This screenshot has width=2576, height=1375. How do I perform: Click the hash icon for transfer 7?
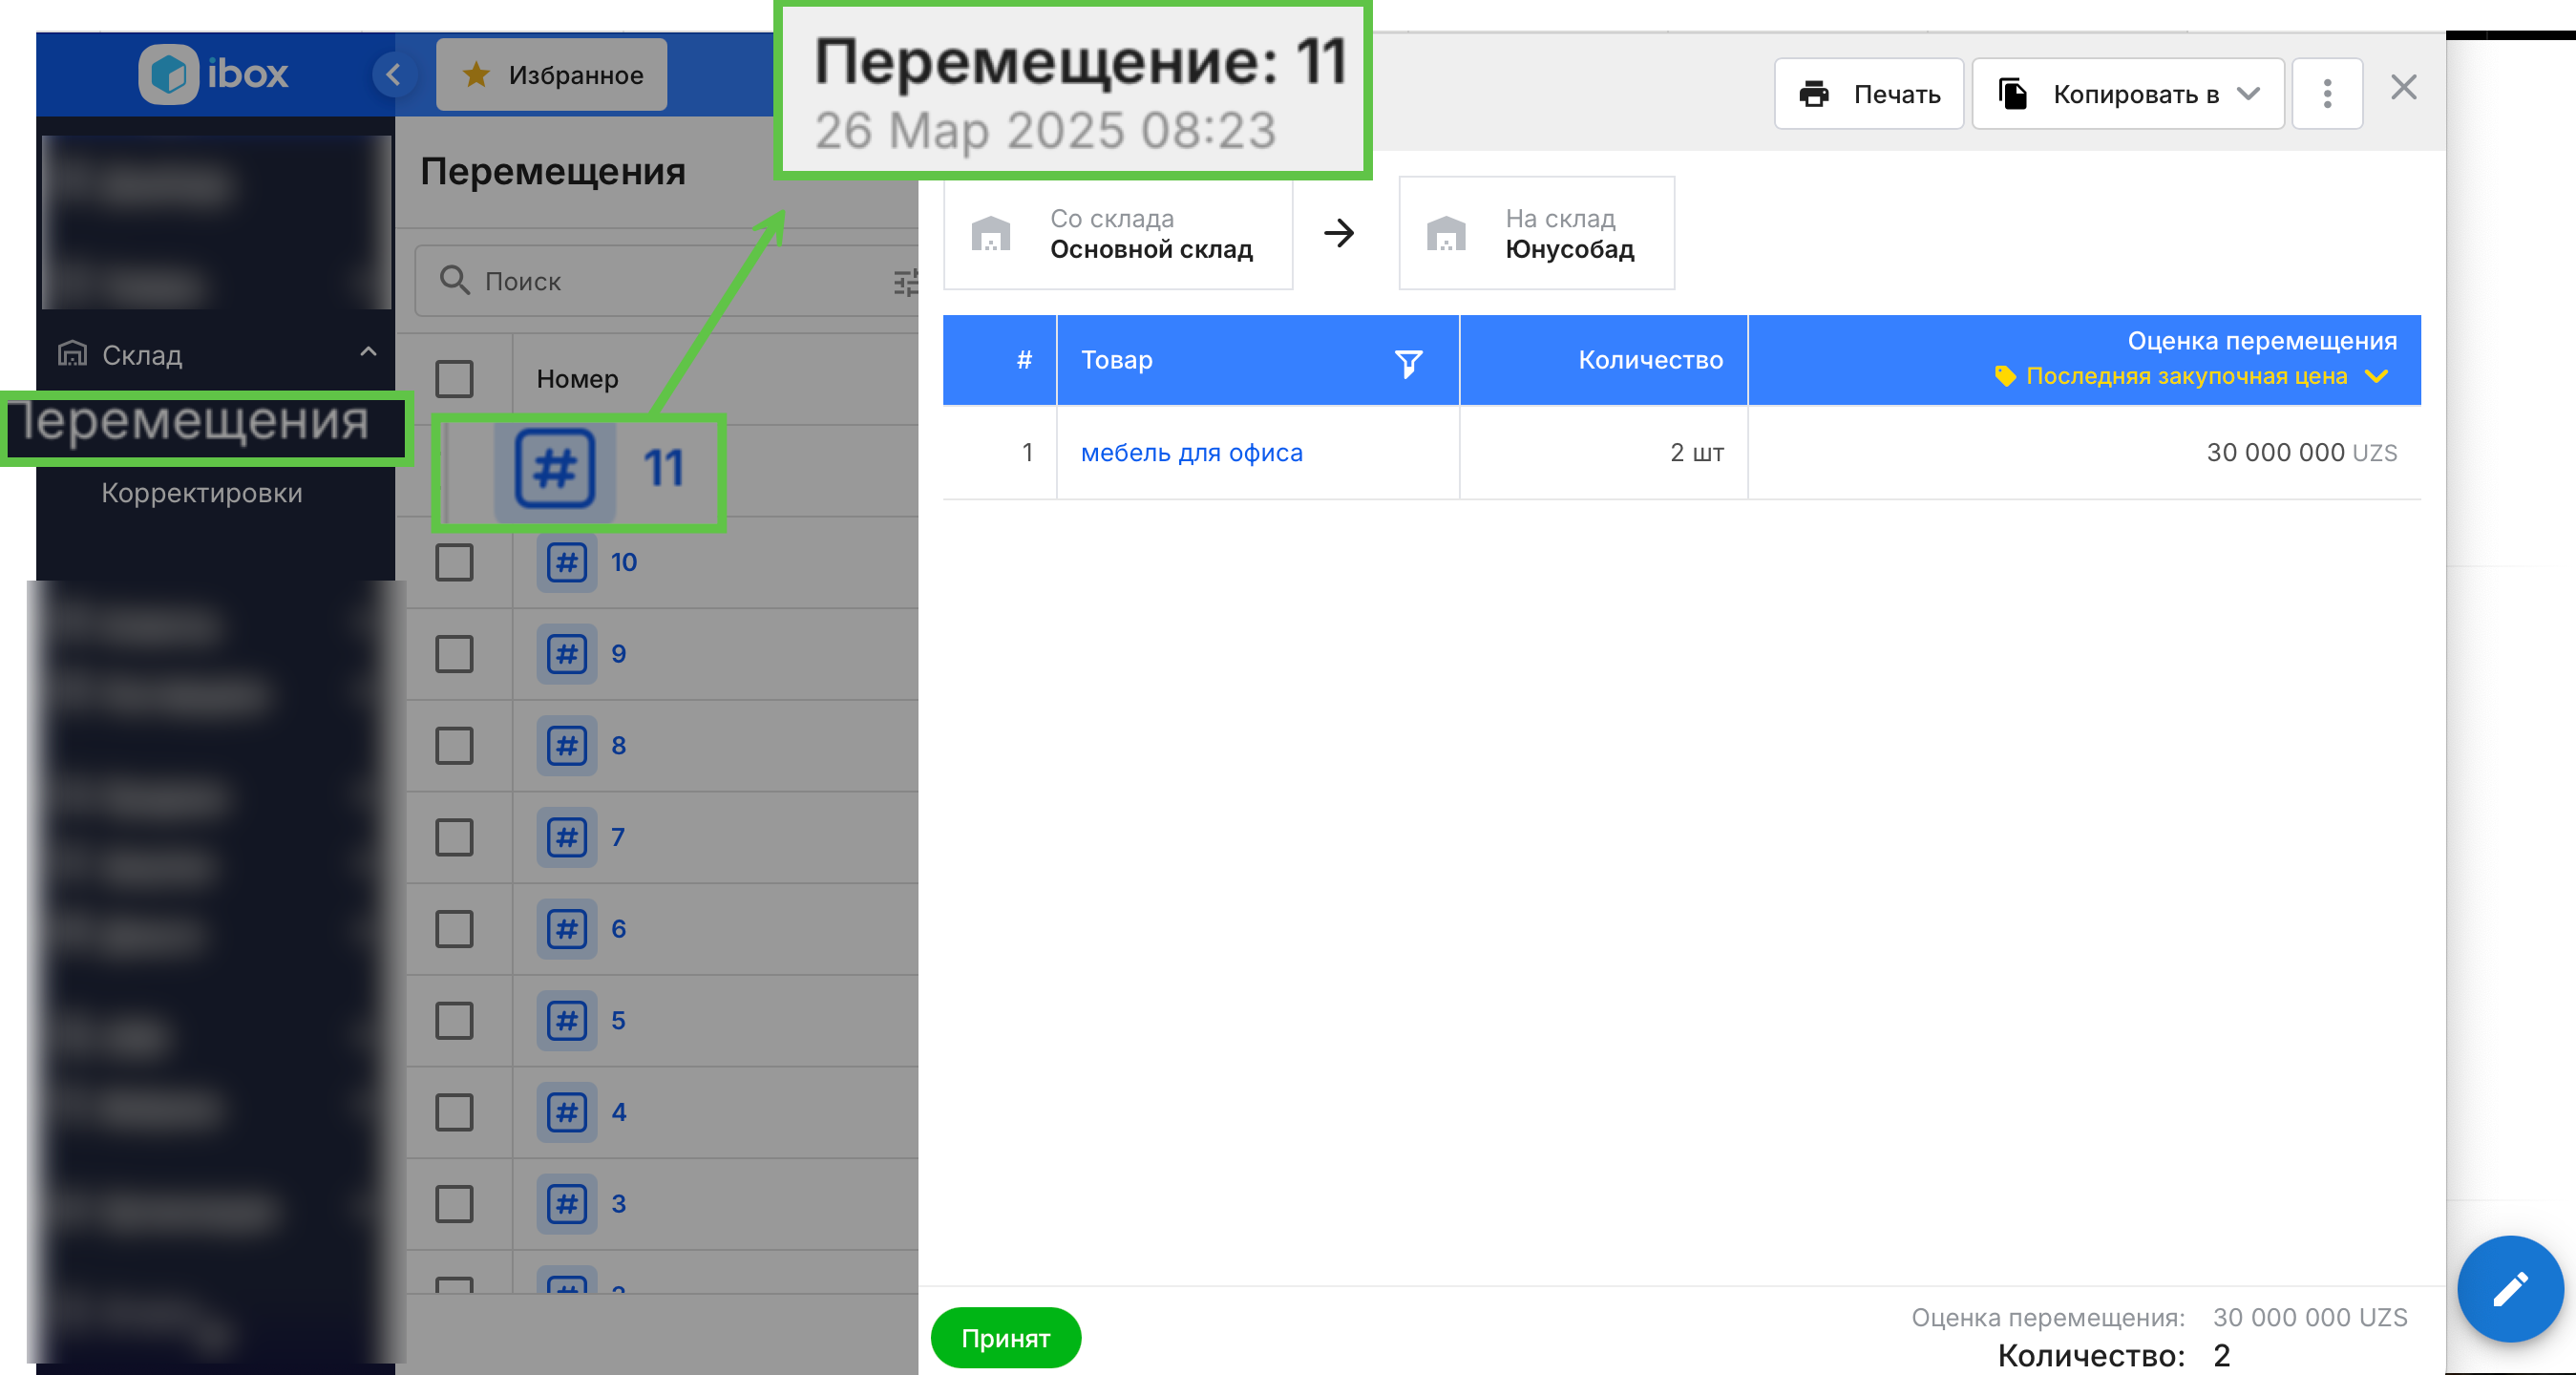pos(566,837)
